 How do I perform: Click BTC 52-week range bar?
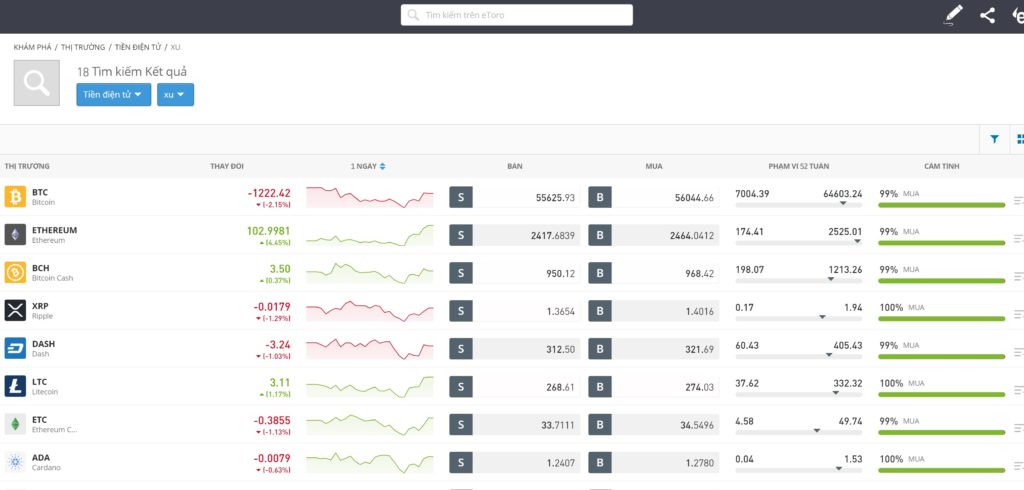click(799, 204)
